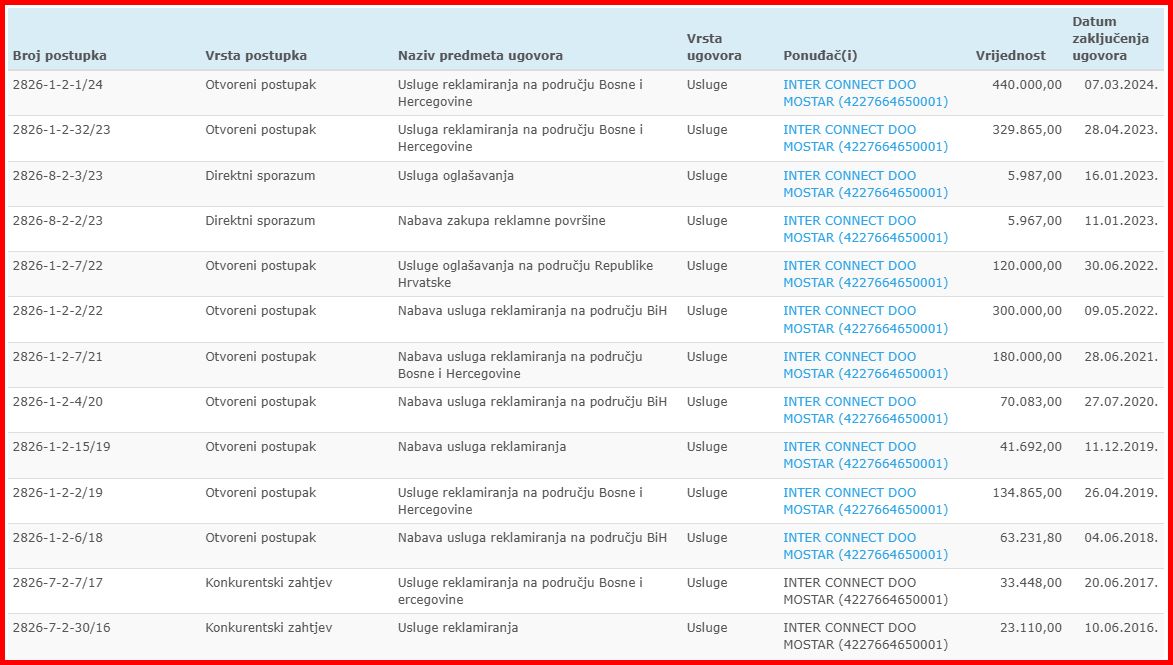1173x665 pixels.
Task: Click the contract date 04.06.2018.
Action: [x=1121, y=538]
